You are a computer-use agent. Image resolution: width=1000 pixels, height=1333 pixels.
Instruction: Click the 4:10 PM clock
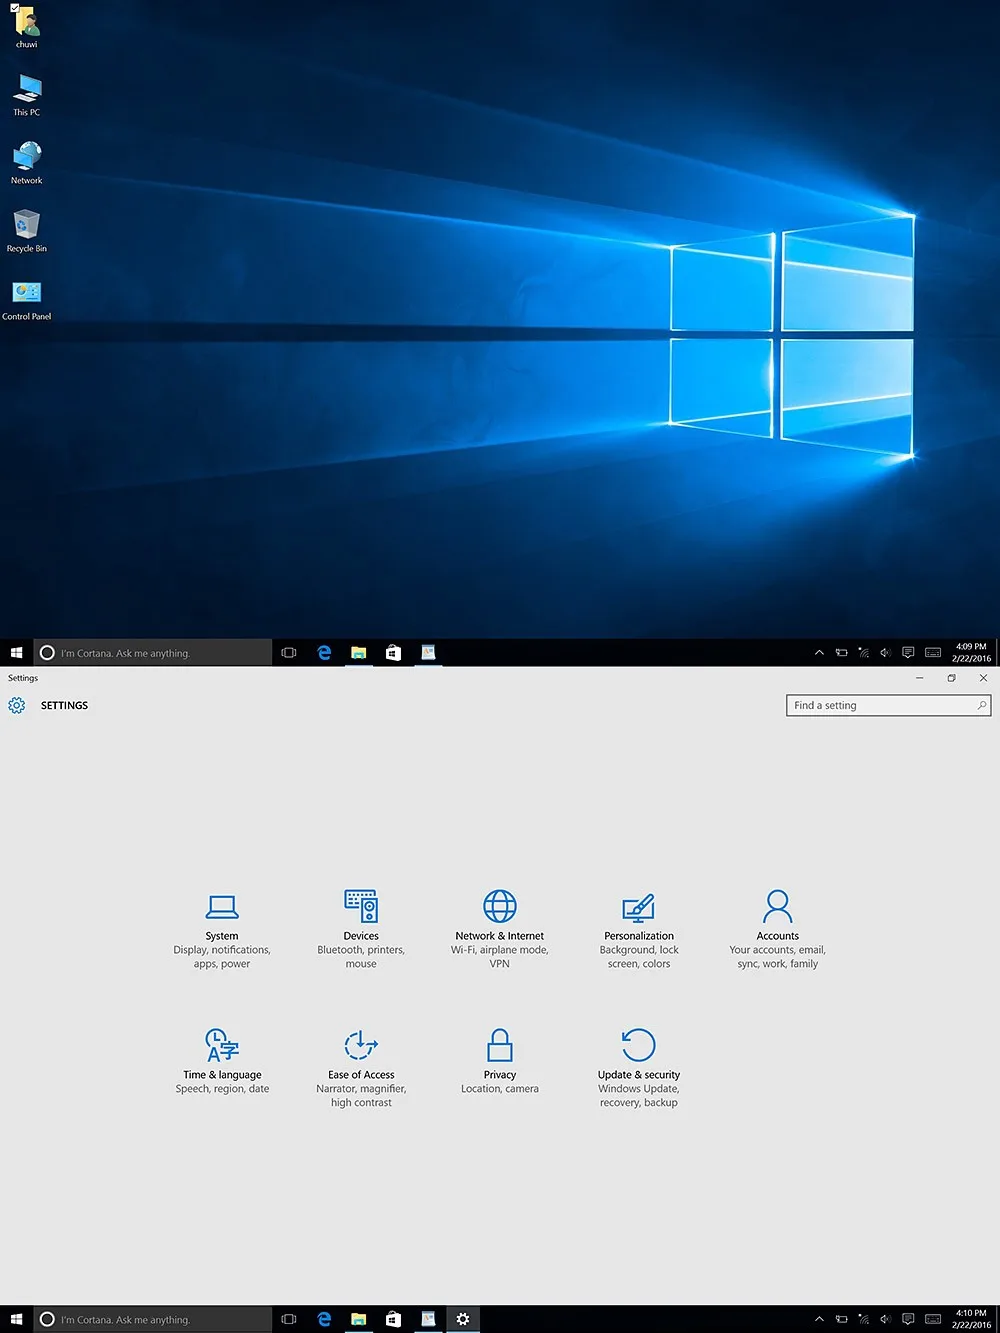[x=971, y=1320]
